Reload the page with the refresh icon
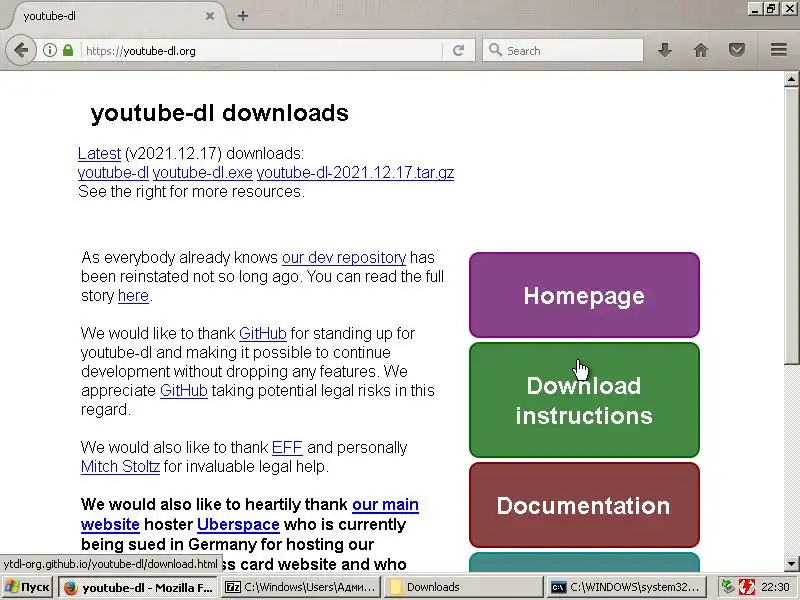Image resolution: width=800 pixels, height=600 pixels. [458, 51]
